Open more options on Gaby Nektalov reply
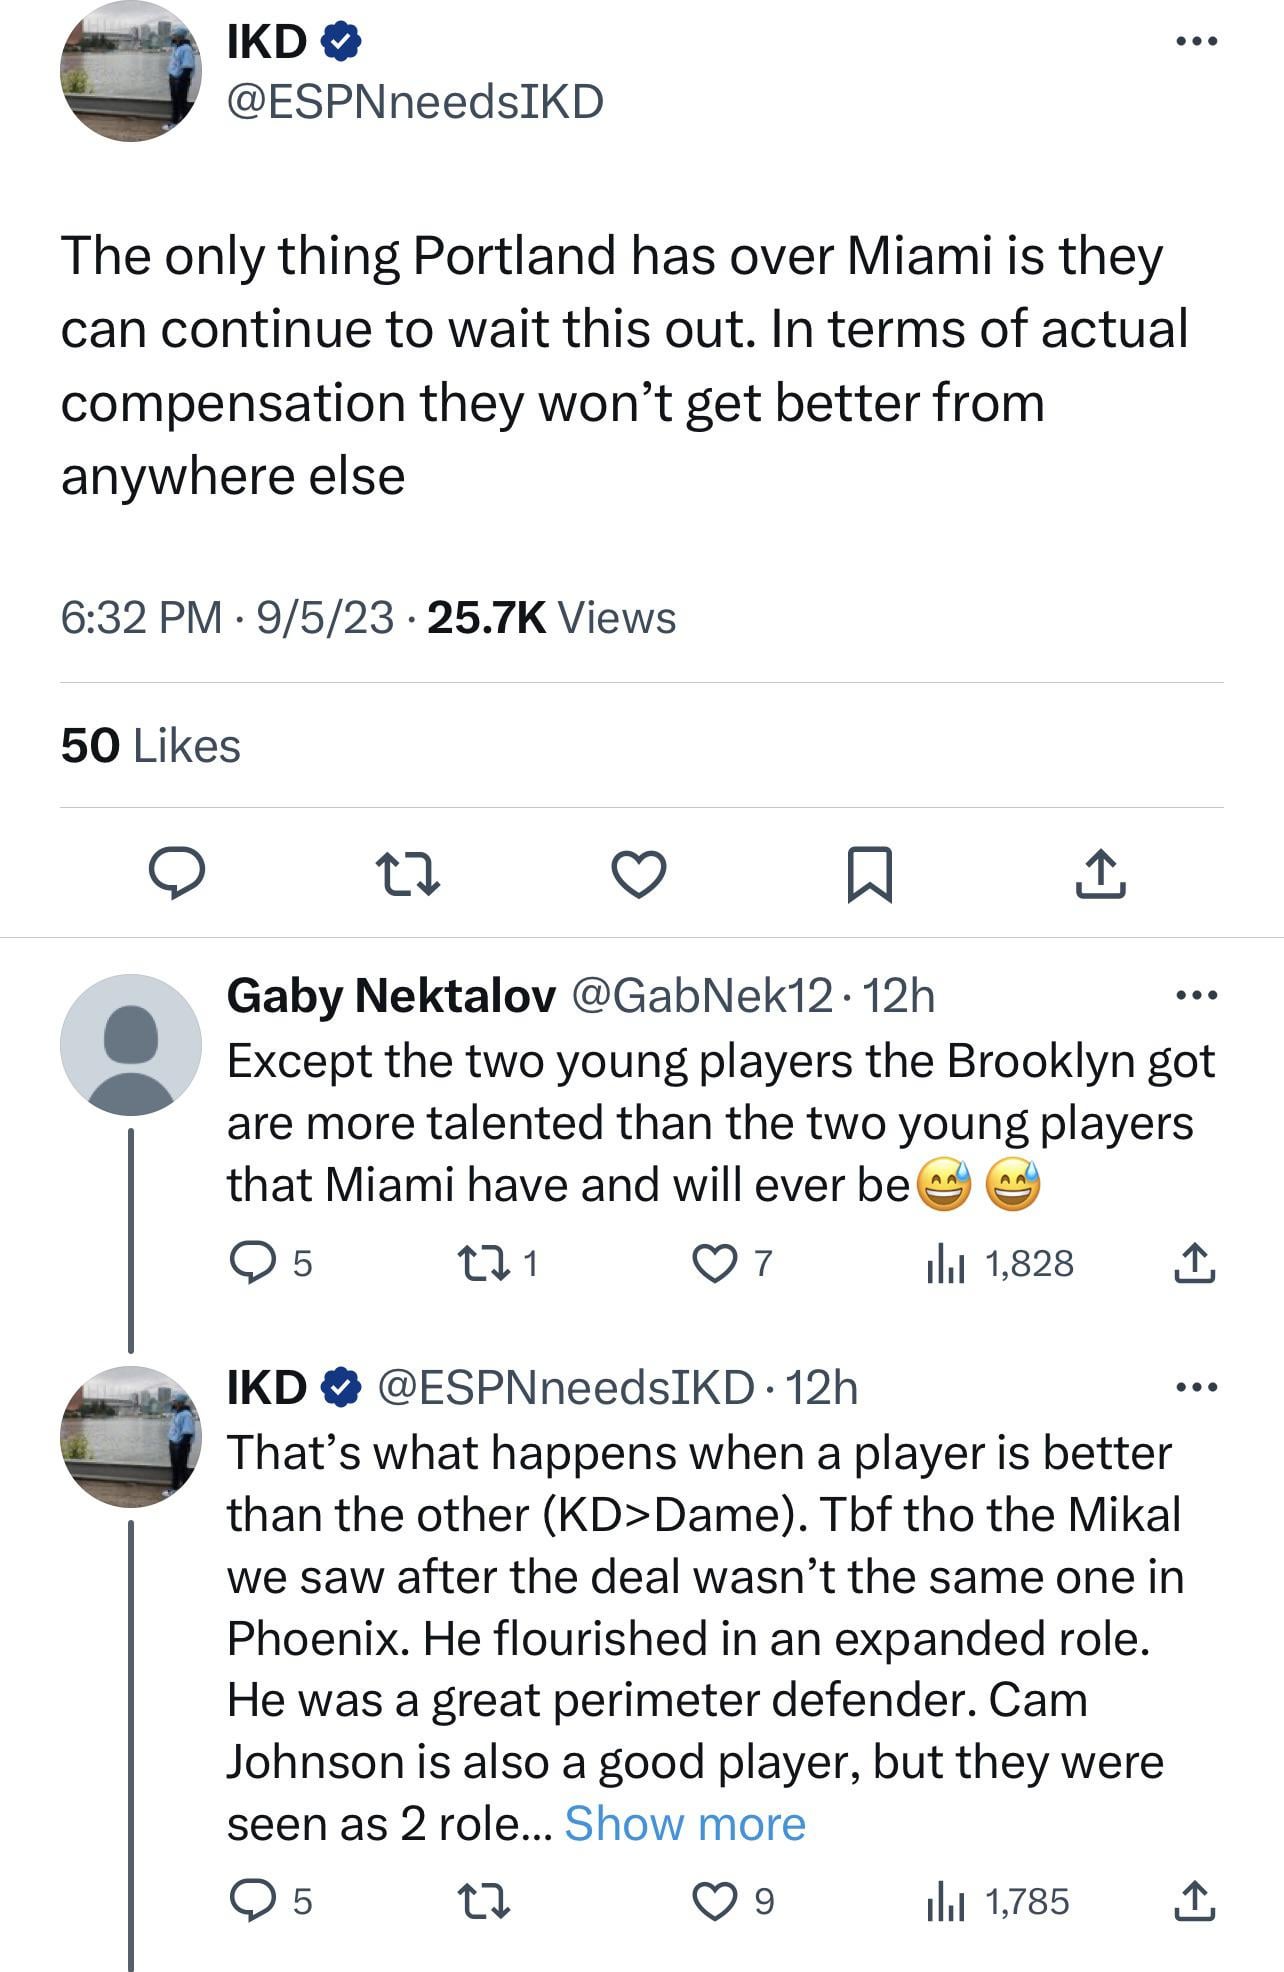 (1196, 995)
